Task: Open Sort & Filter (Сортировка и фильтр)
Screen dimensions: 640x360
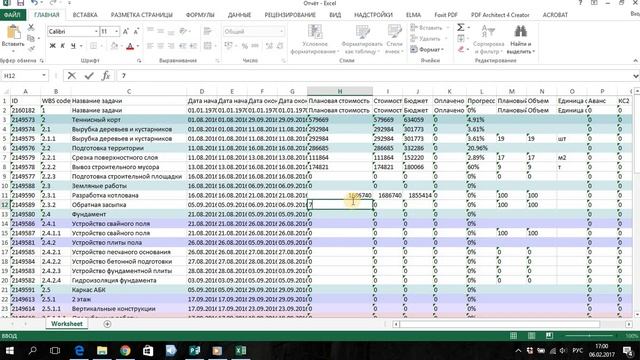Action: coord(488,40)
